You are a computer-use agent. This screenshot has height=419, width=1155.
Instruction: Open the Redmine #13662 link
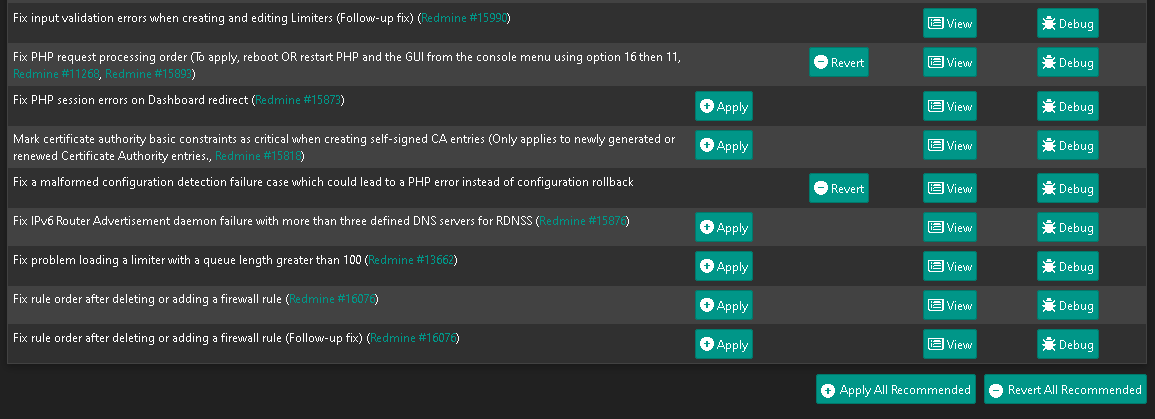click(411, 260)
